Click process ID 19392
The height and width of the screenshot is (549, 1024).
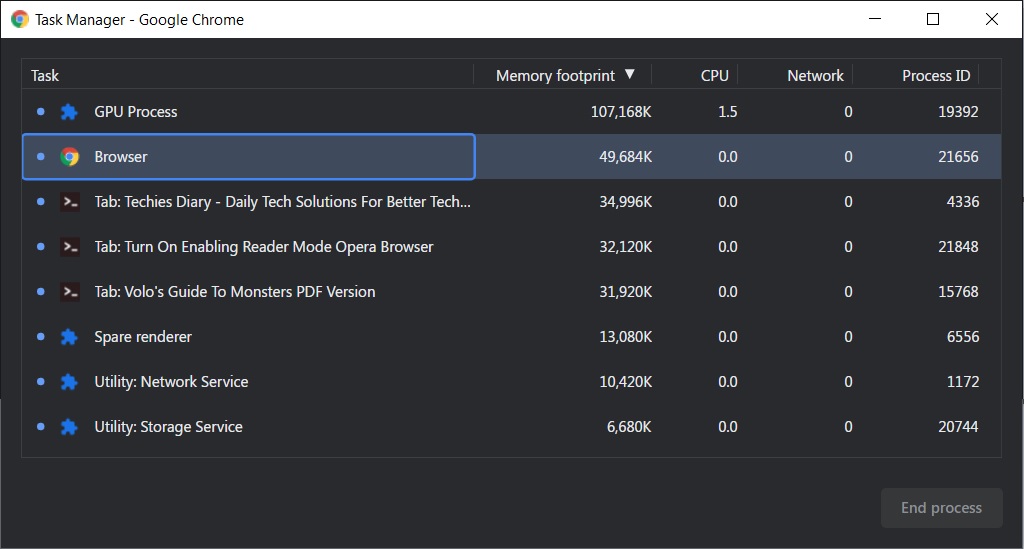(x=958, y=112)
